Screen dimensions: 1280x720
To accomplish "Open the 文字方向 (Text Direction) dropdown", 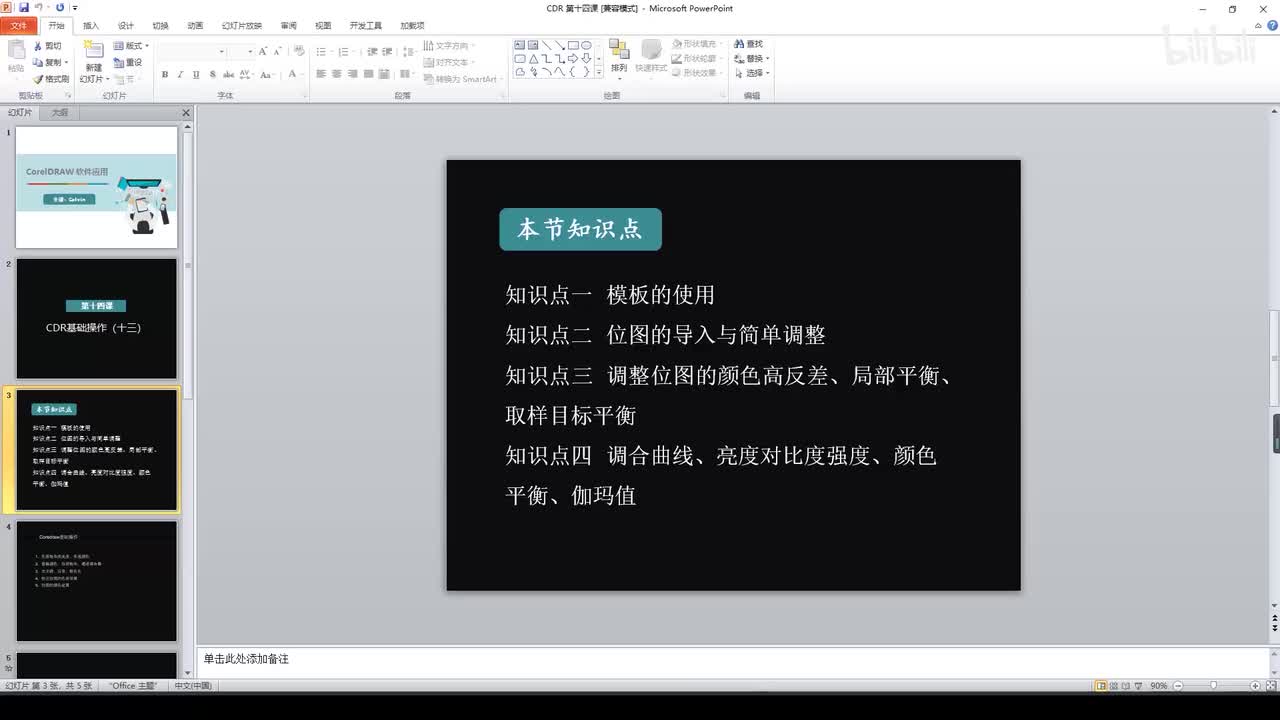I will click(x=450, y=46).
